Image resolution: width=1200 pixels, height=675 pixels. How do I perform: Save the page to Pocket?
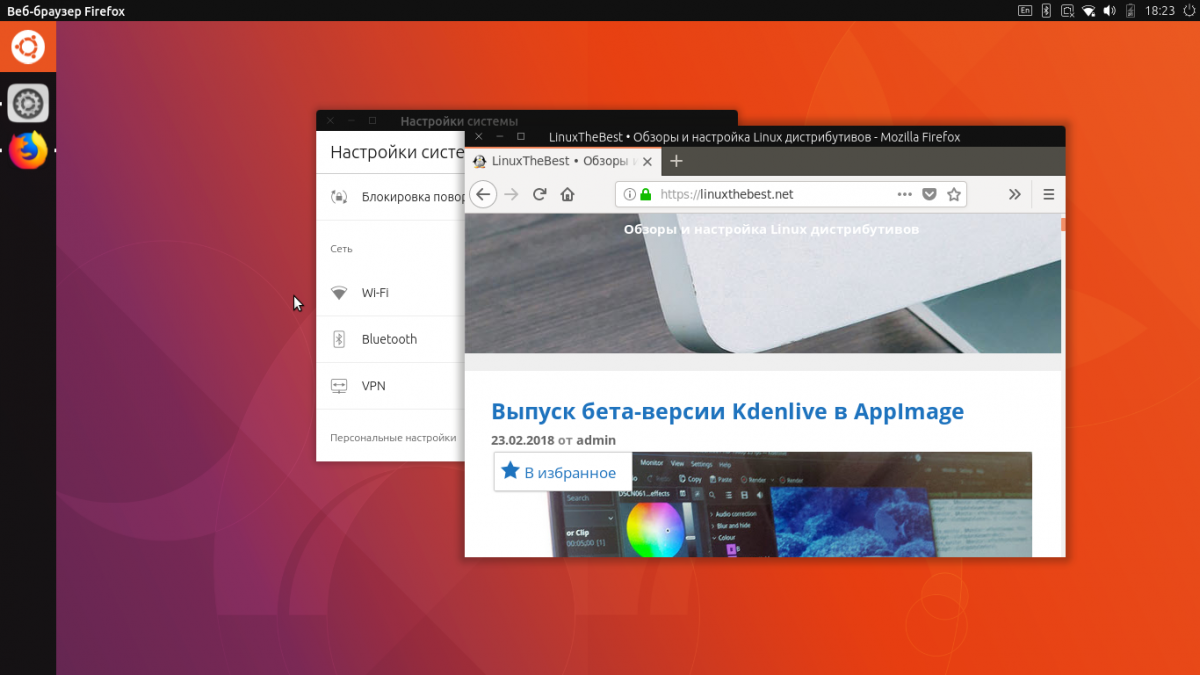coord(929,194)
